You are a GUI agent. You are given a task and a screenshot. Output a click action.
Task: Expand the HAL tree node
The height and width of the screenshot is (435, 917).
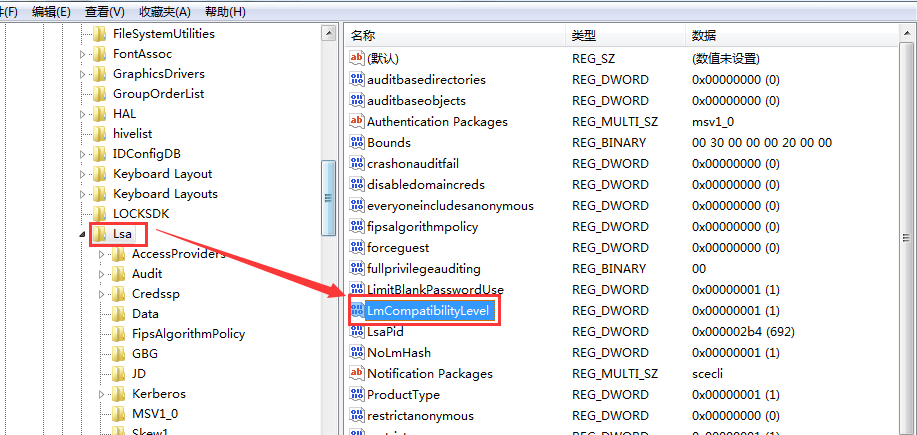(x=82, y=114)
